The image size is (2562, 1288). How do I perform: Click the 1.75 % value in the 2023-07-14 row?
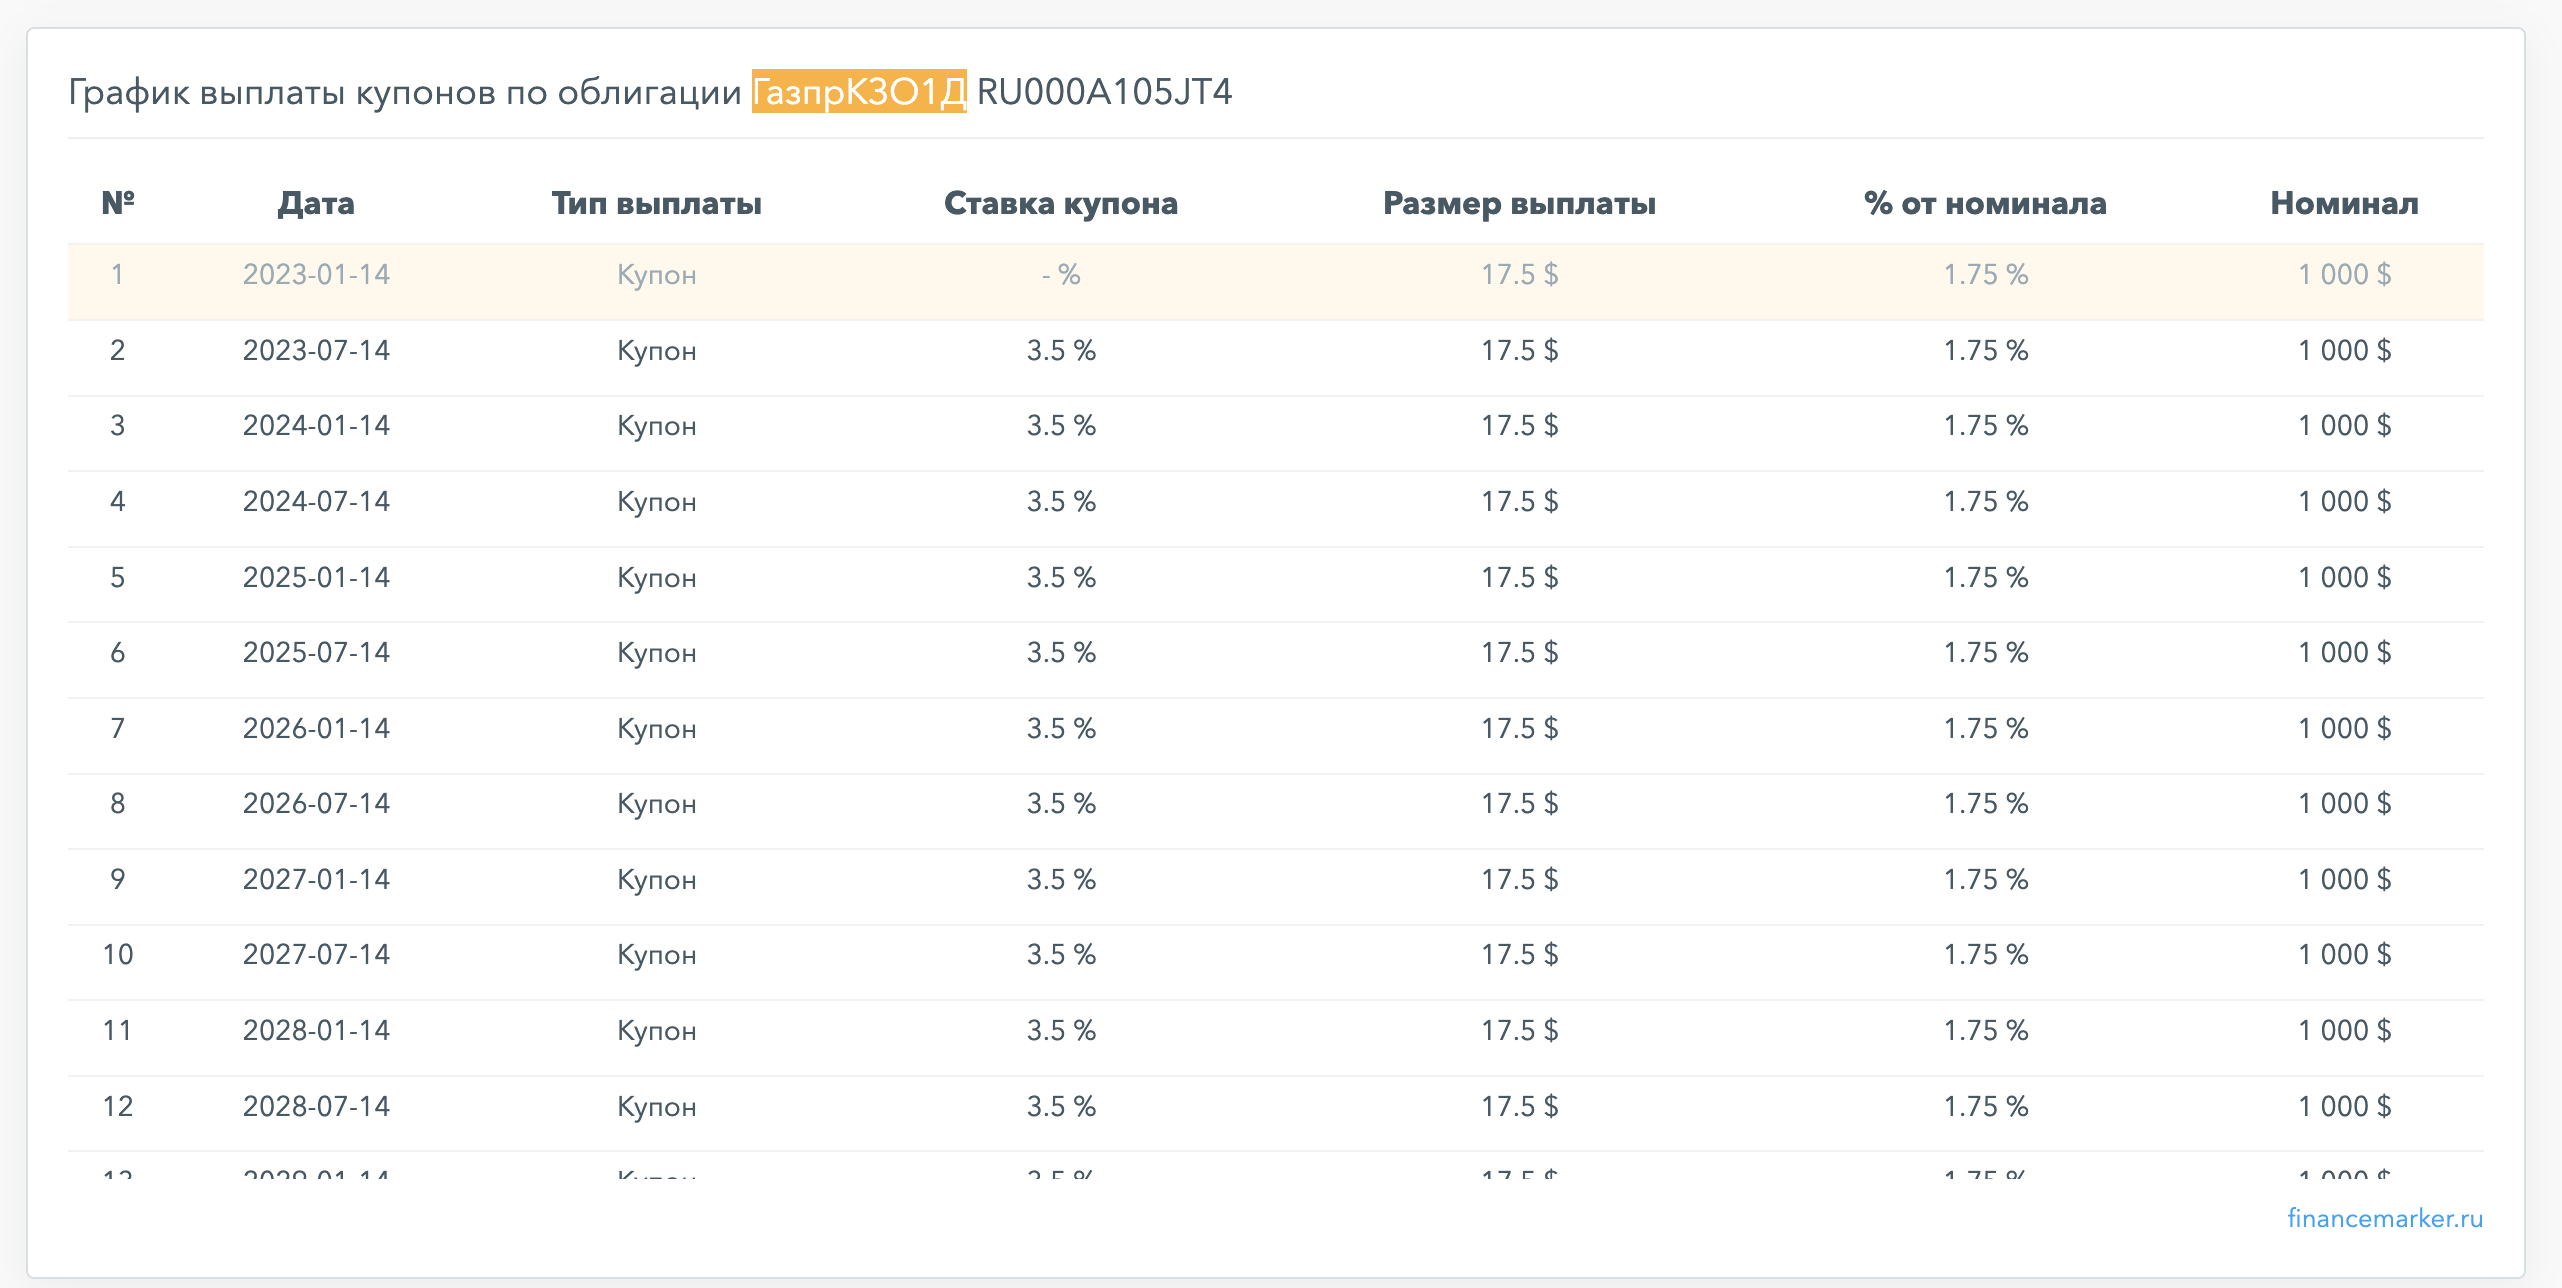click(1986, 350)
